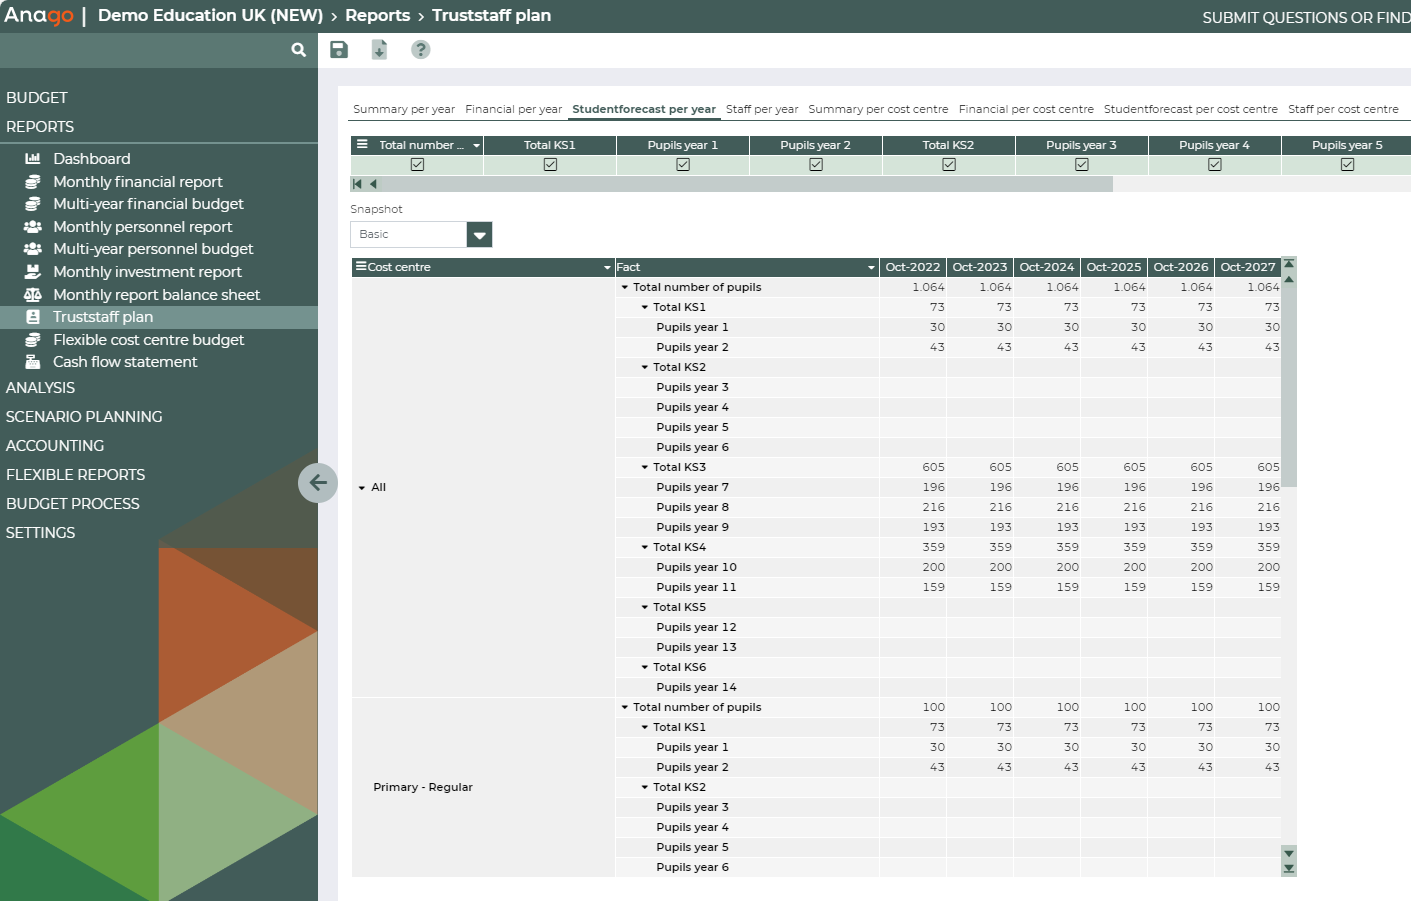The image size is (1411, 901).
Task: Click the balance sheet scales icon
Action: click(33, 295)
